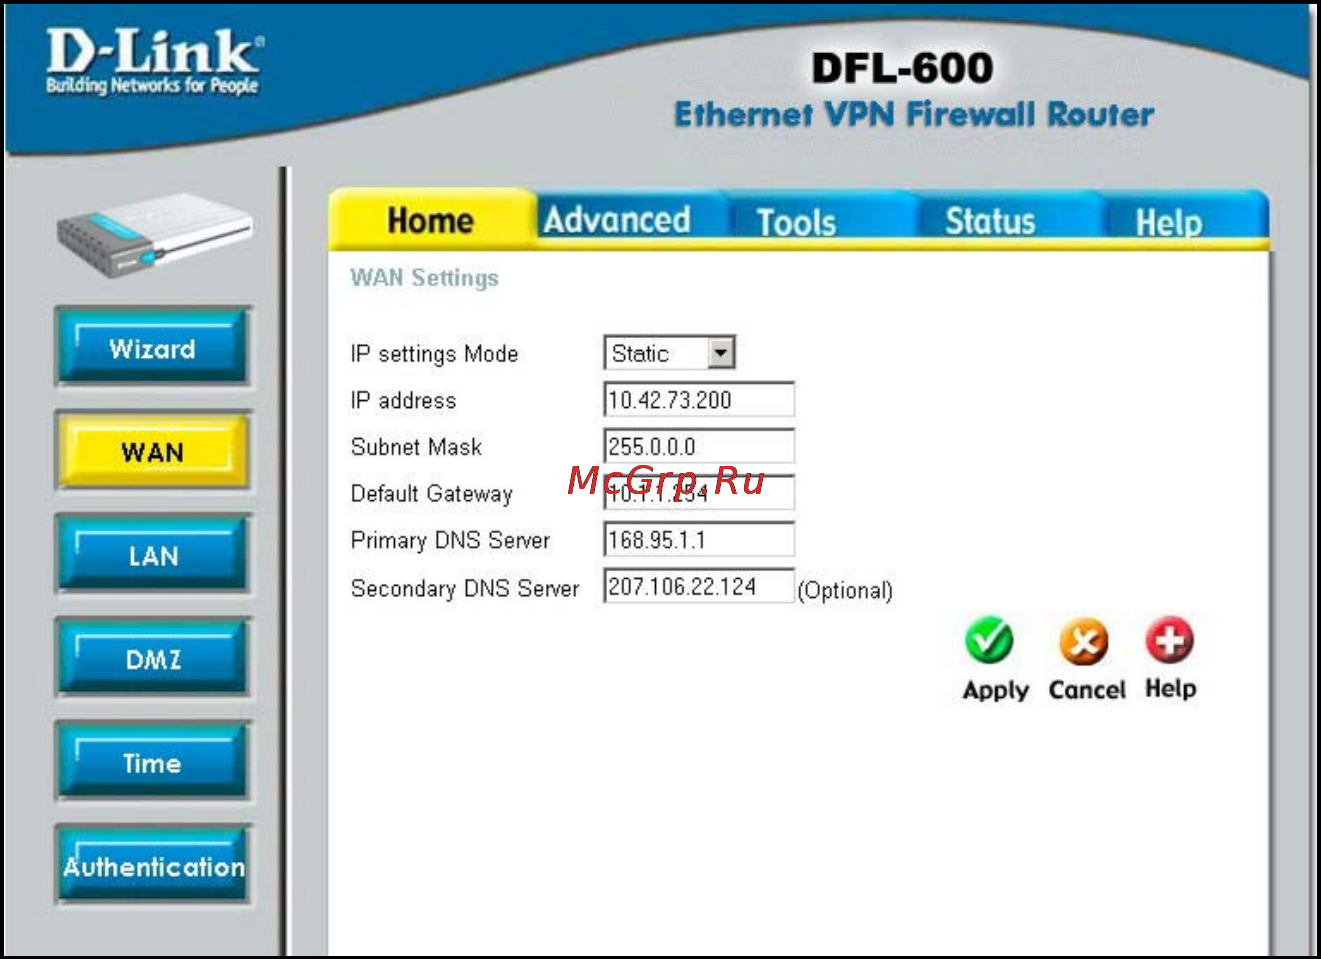Click the router device image

pos(155,235)
